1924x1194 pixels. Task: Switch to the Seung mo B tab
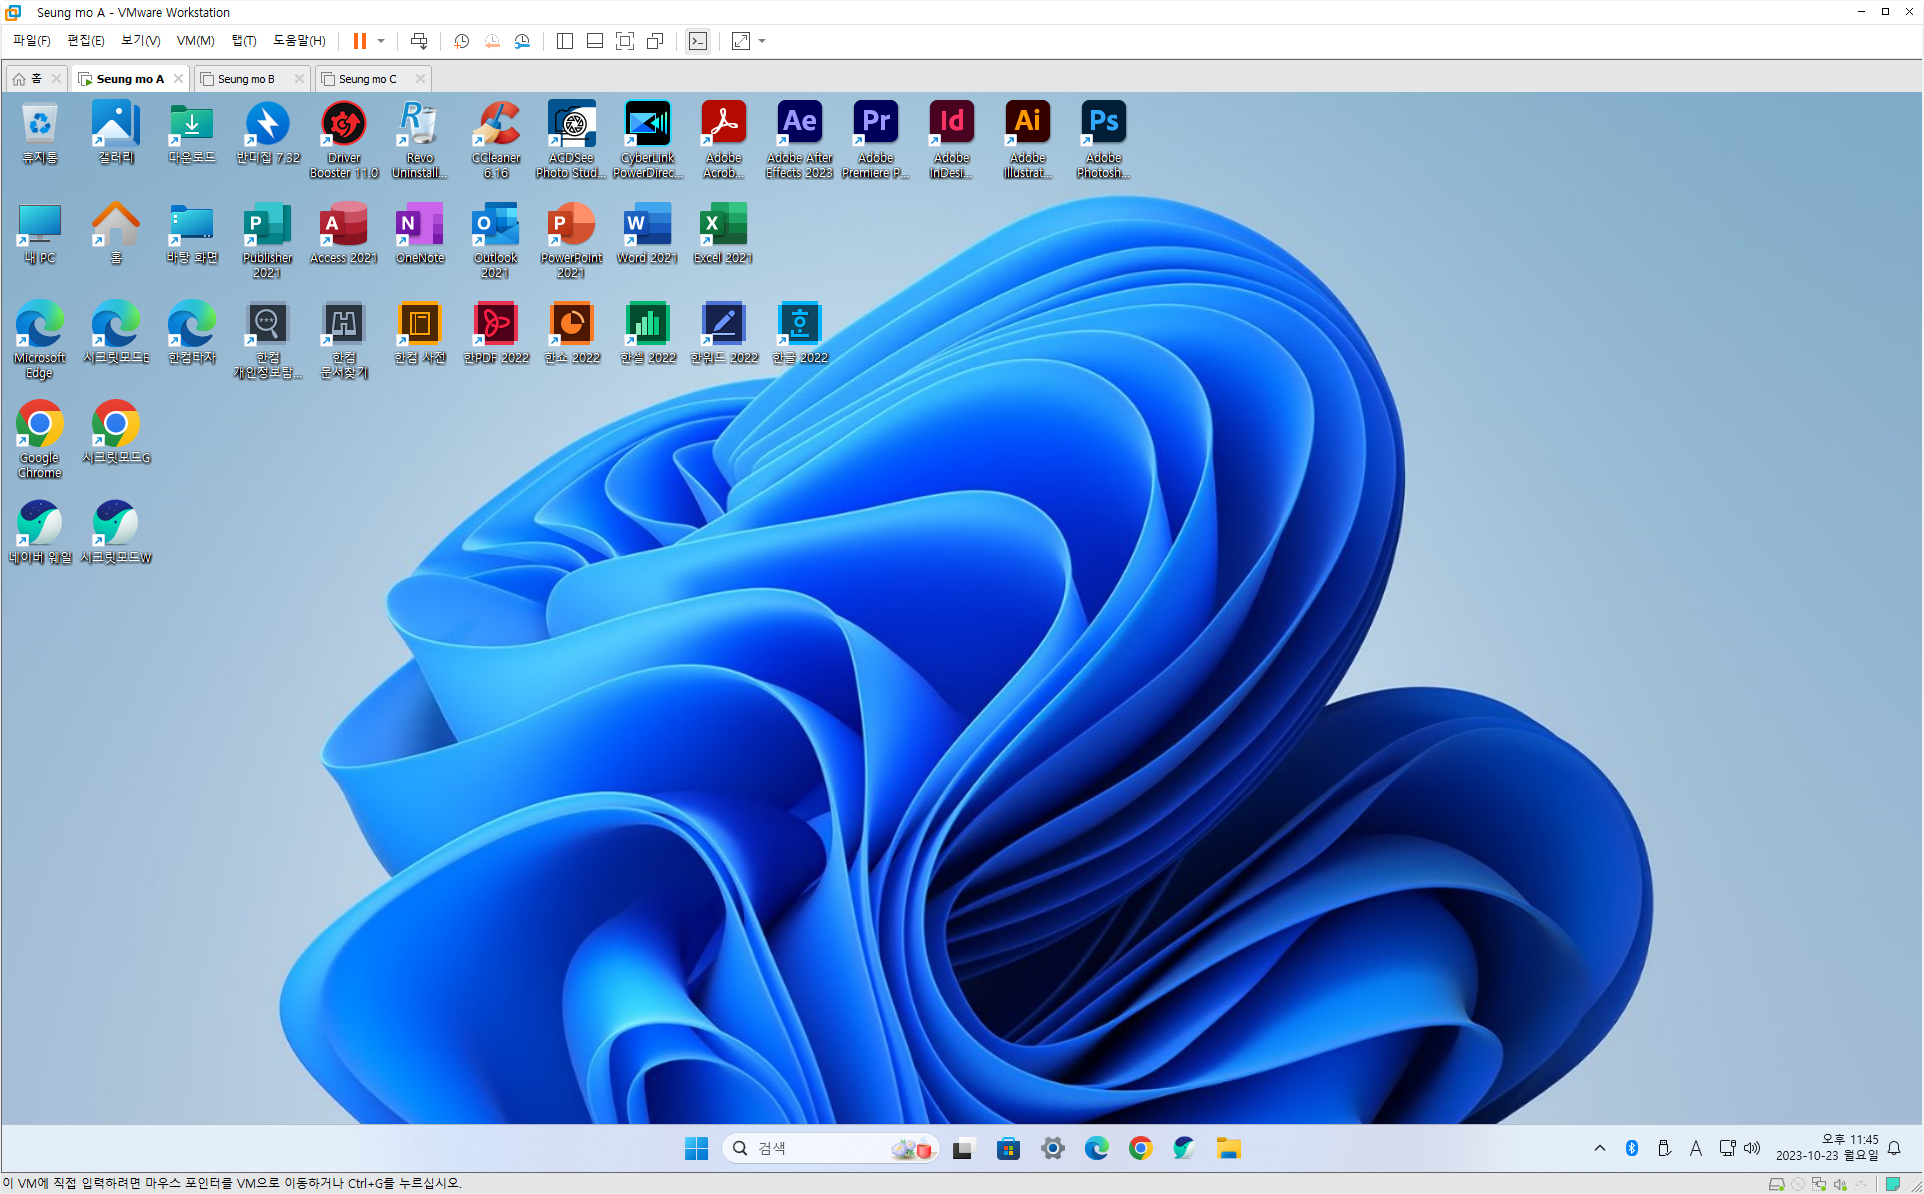[246, 79]
